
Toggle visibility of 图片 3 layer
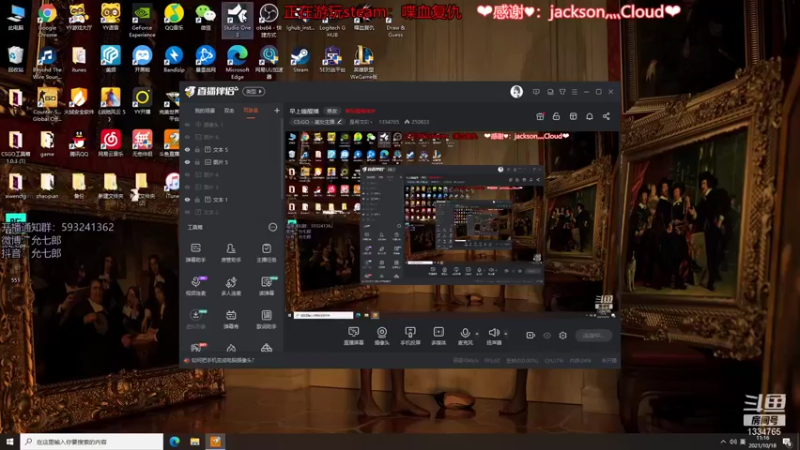187,187
